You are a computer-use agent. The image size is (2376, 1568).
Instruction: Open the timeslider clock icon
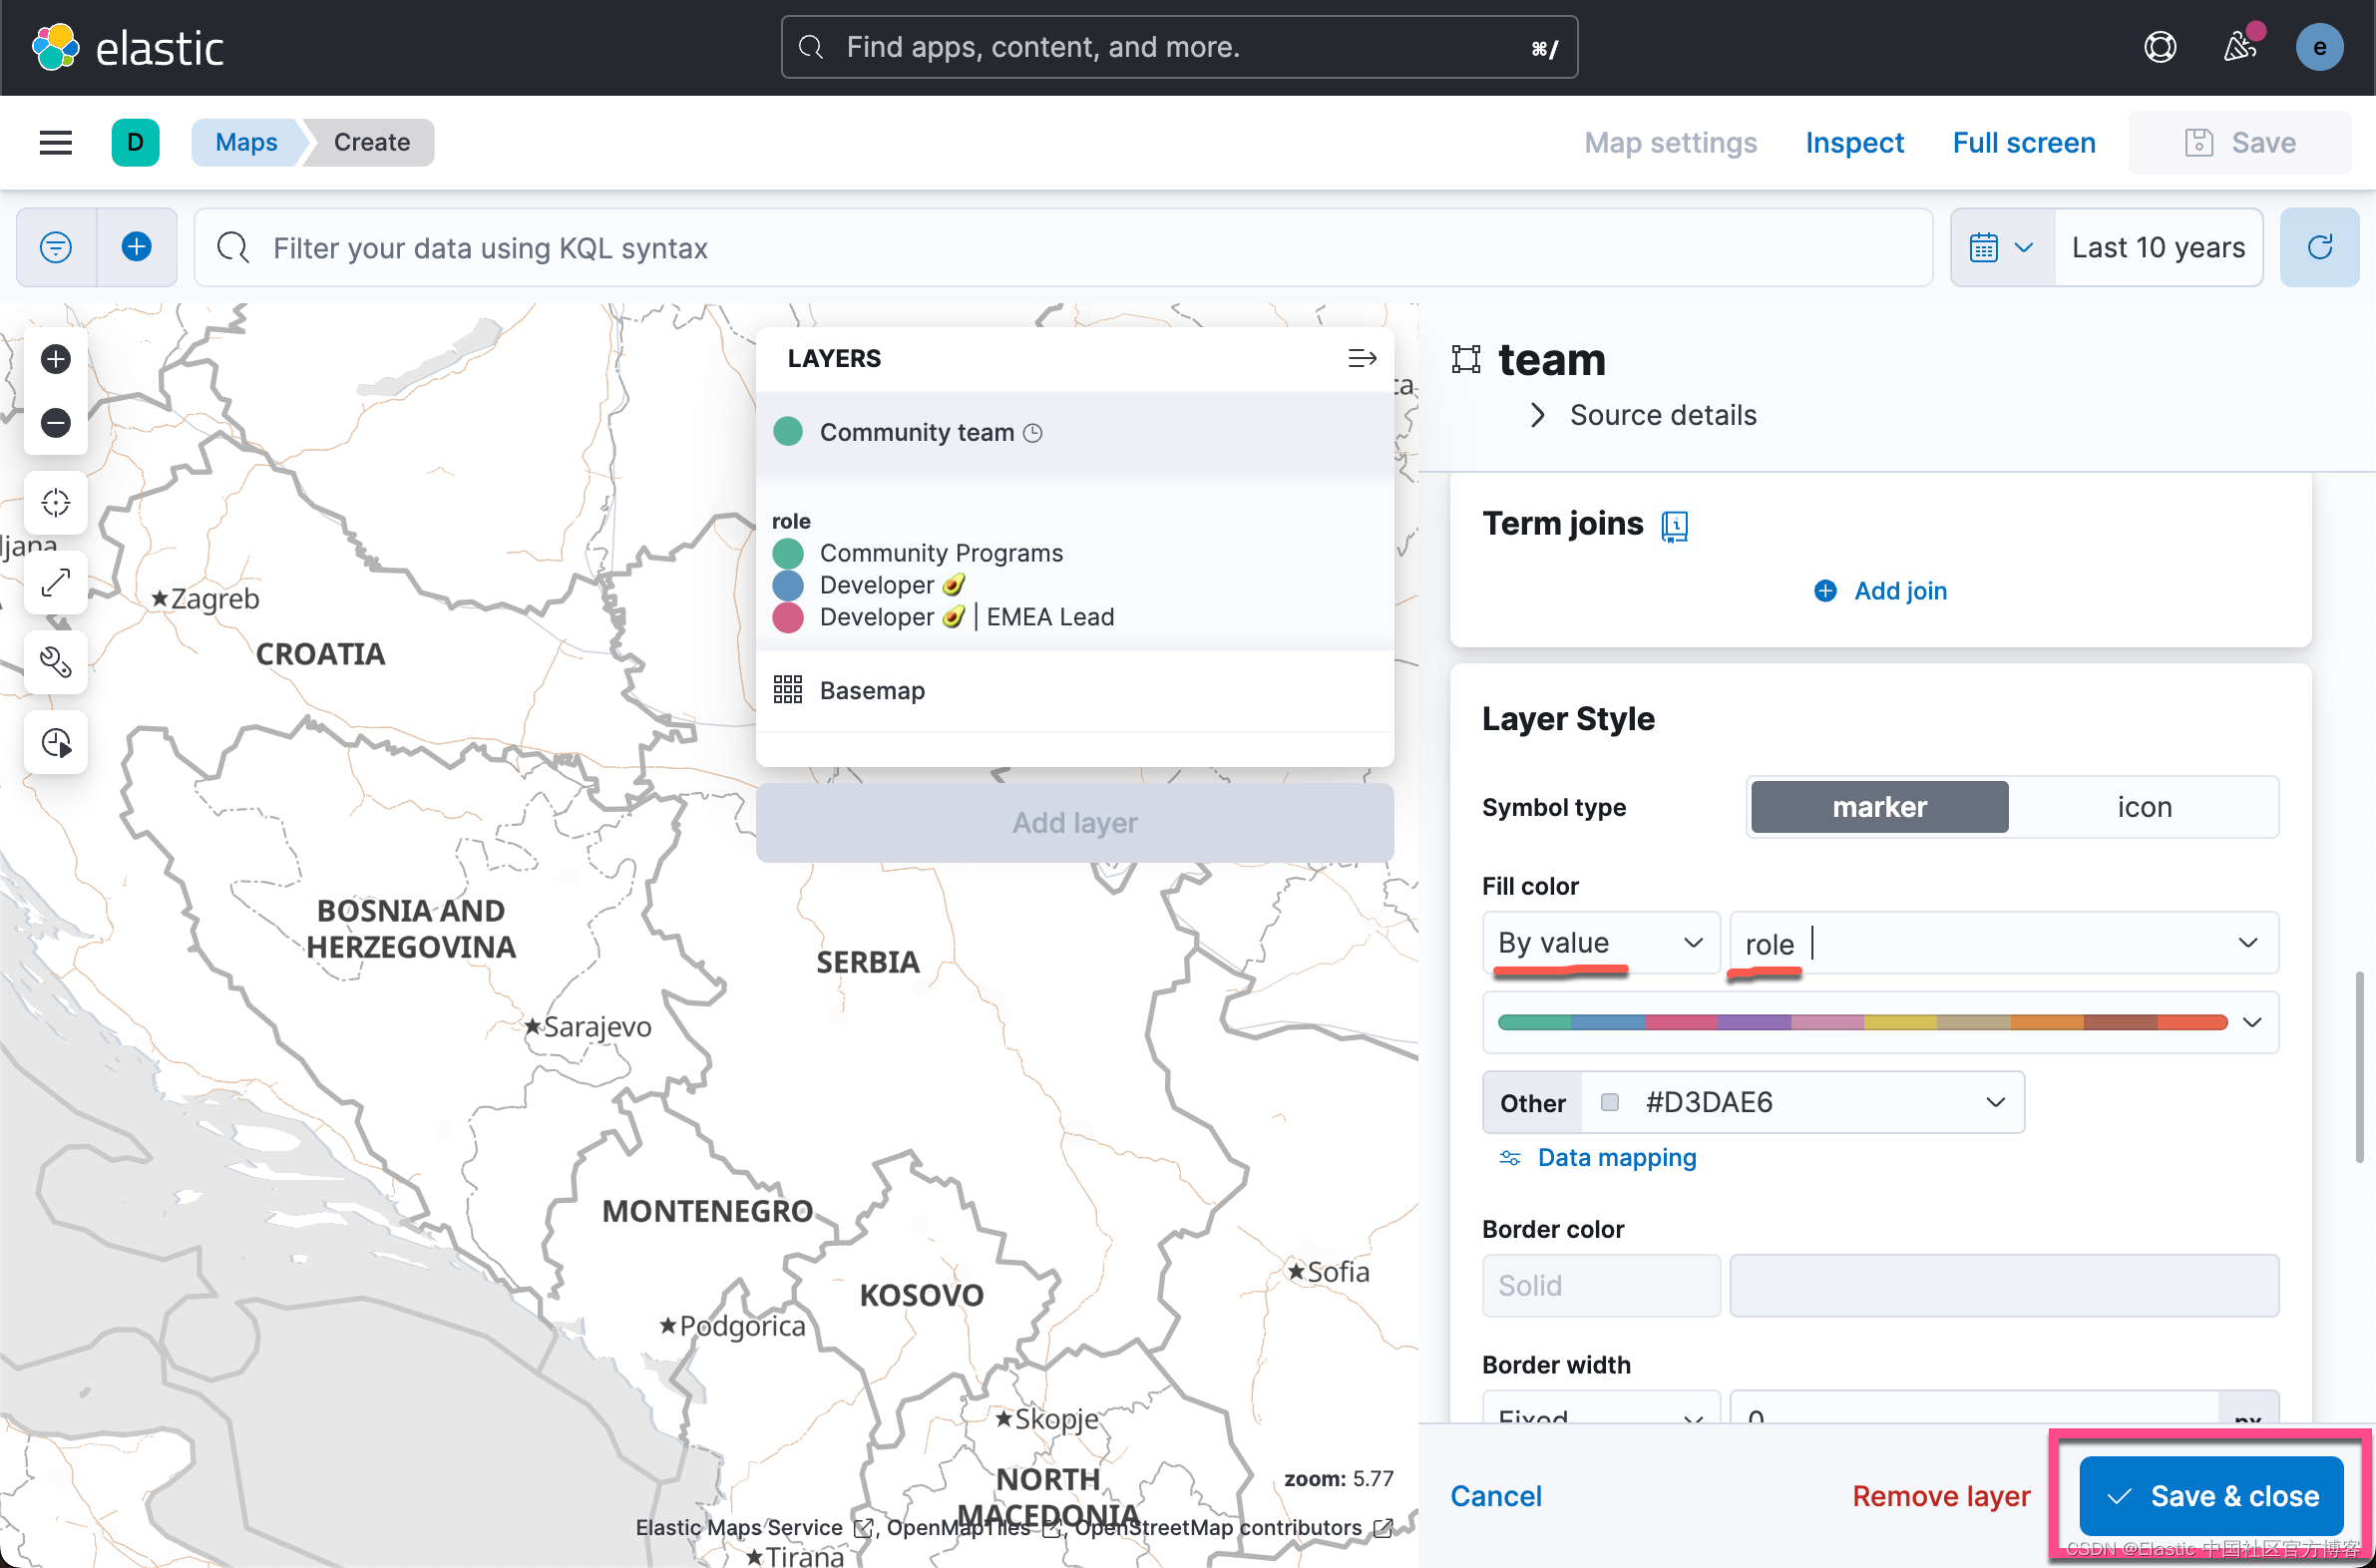click(55, 742)
